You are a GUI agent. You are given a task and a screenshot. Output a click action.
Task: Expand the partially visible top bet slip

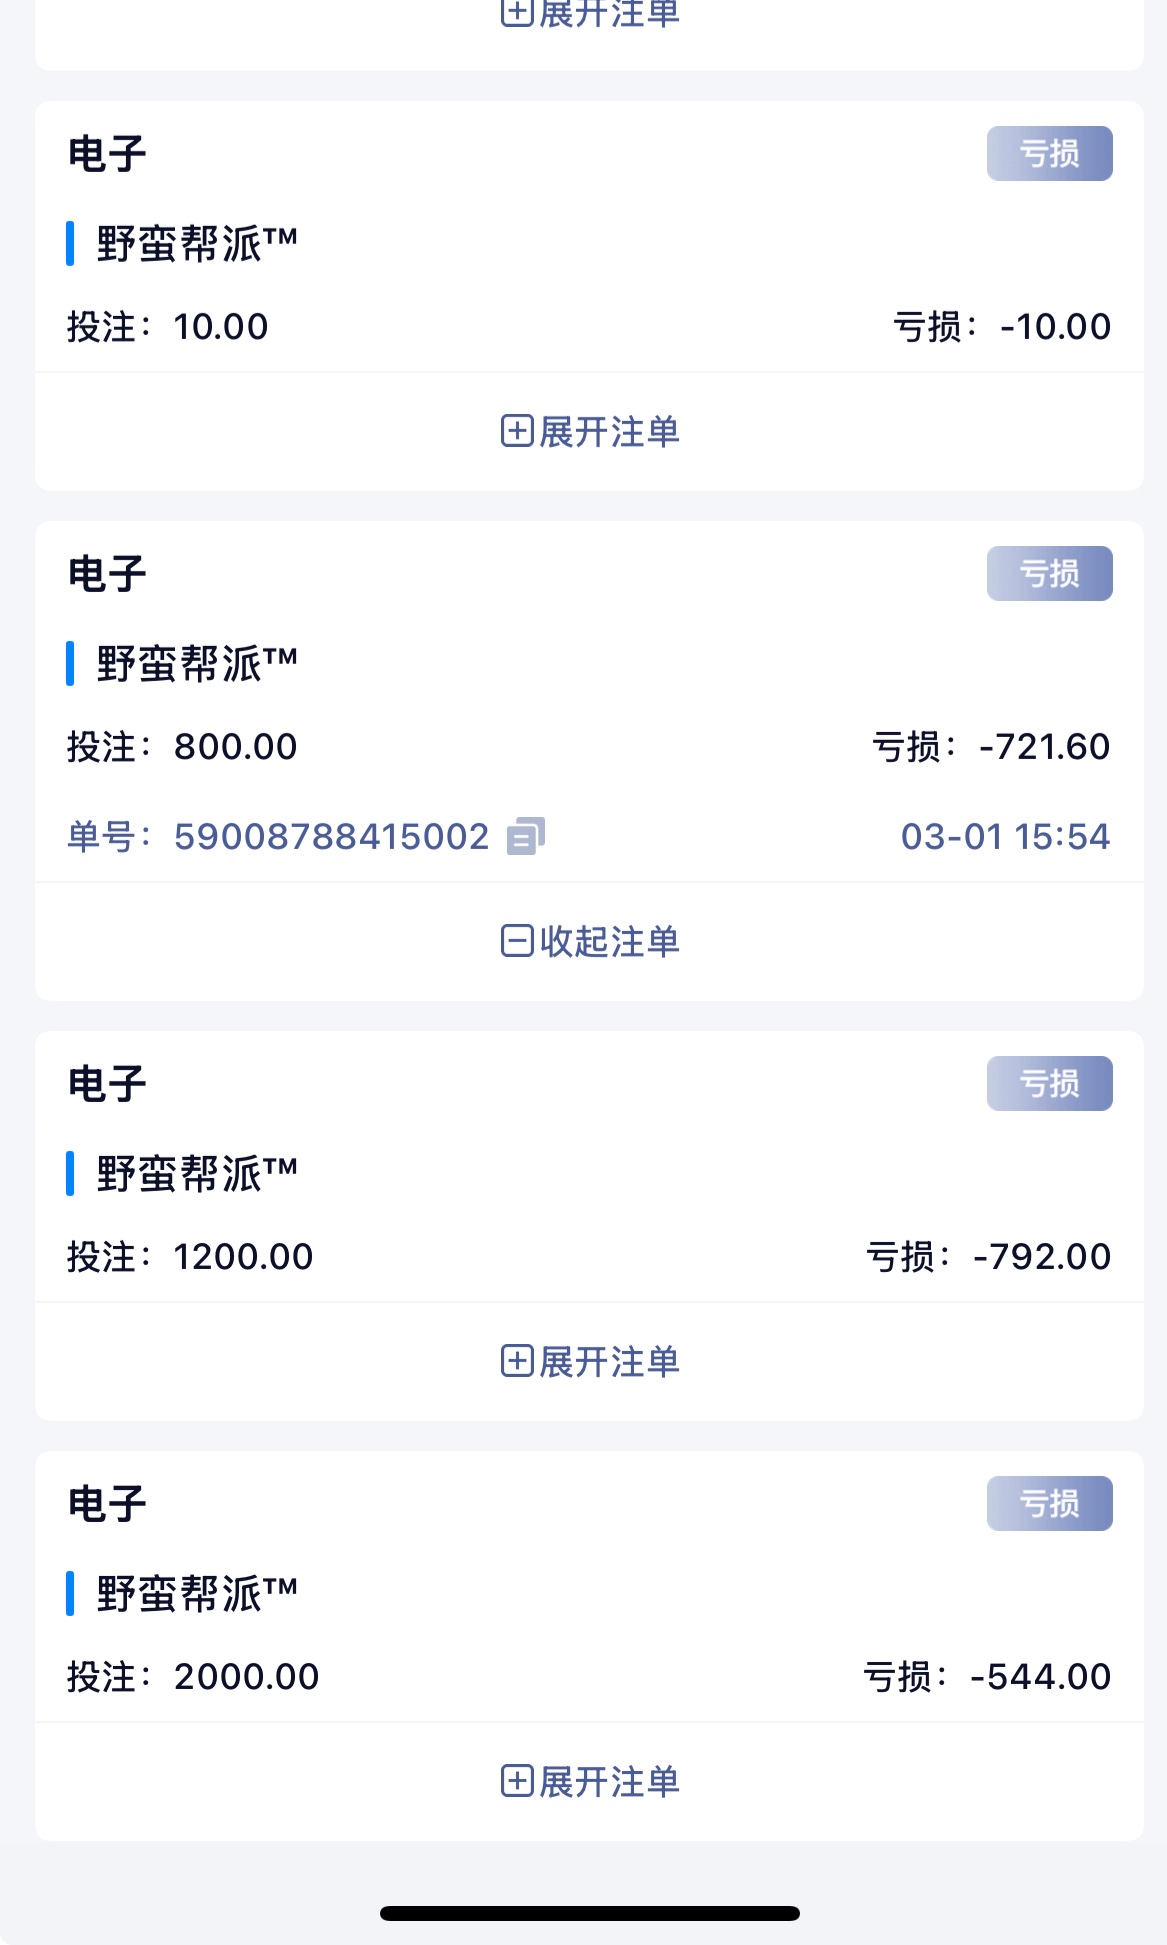coord(590,14)
